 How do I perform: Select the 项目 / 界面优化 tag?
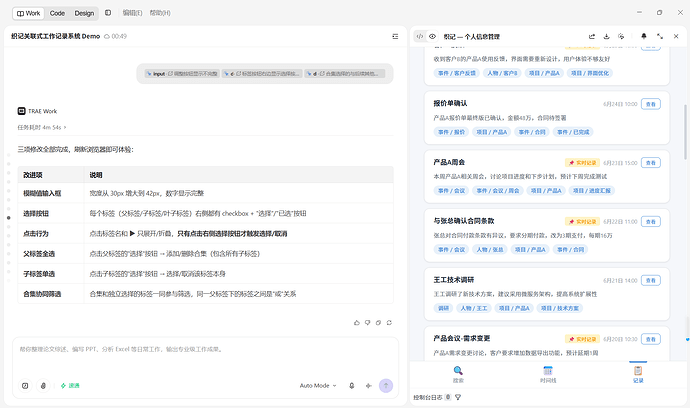click(x=590, y=73)
